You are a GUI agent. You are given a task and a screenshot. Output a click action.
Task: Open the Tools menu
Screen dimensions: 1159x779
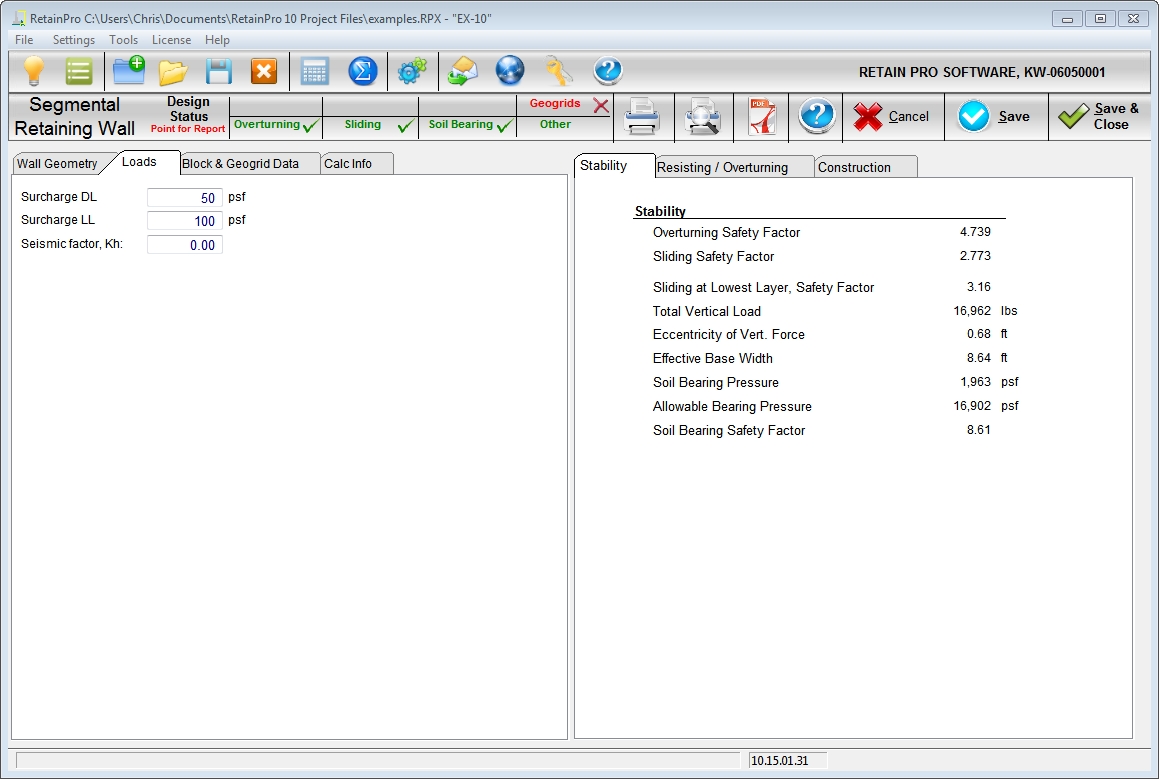124,40
